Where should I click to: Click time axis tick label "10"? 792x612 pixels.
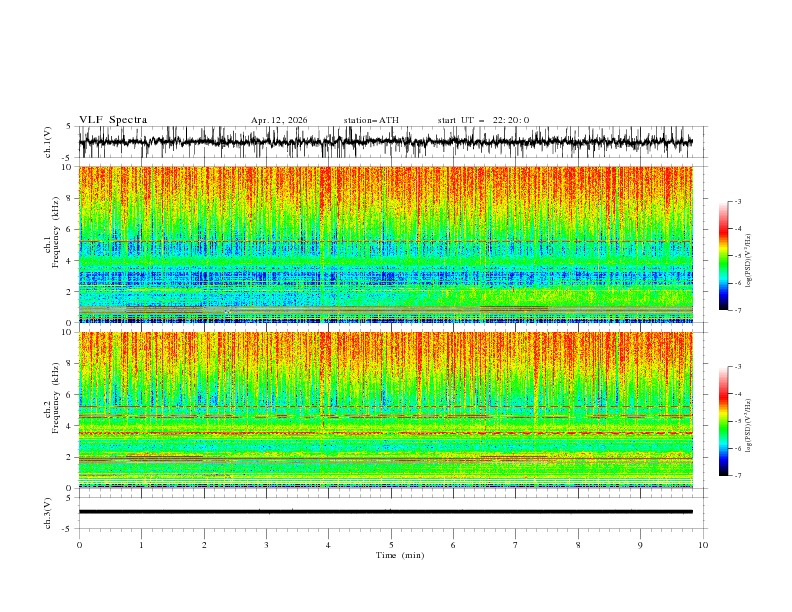coord(703,545)
